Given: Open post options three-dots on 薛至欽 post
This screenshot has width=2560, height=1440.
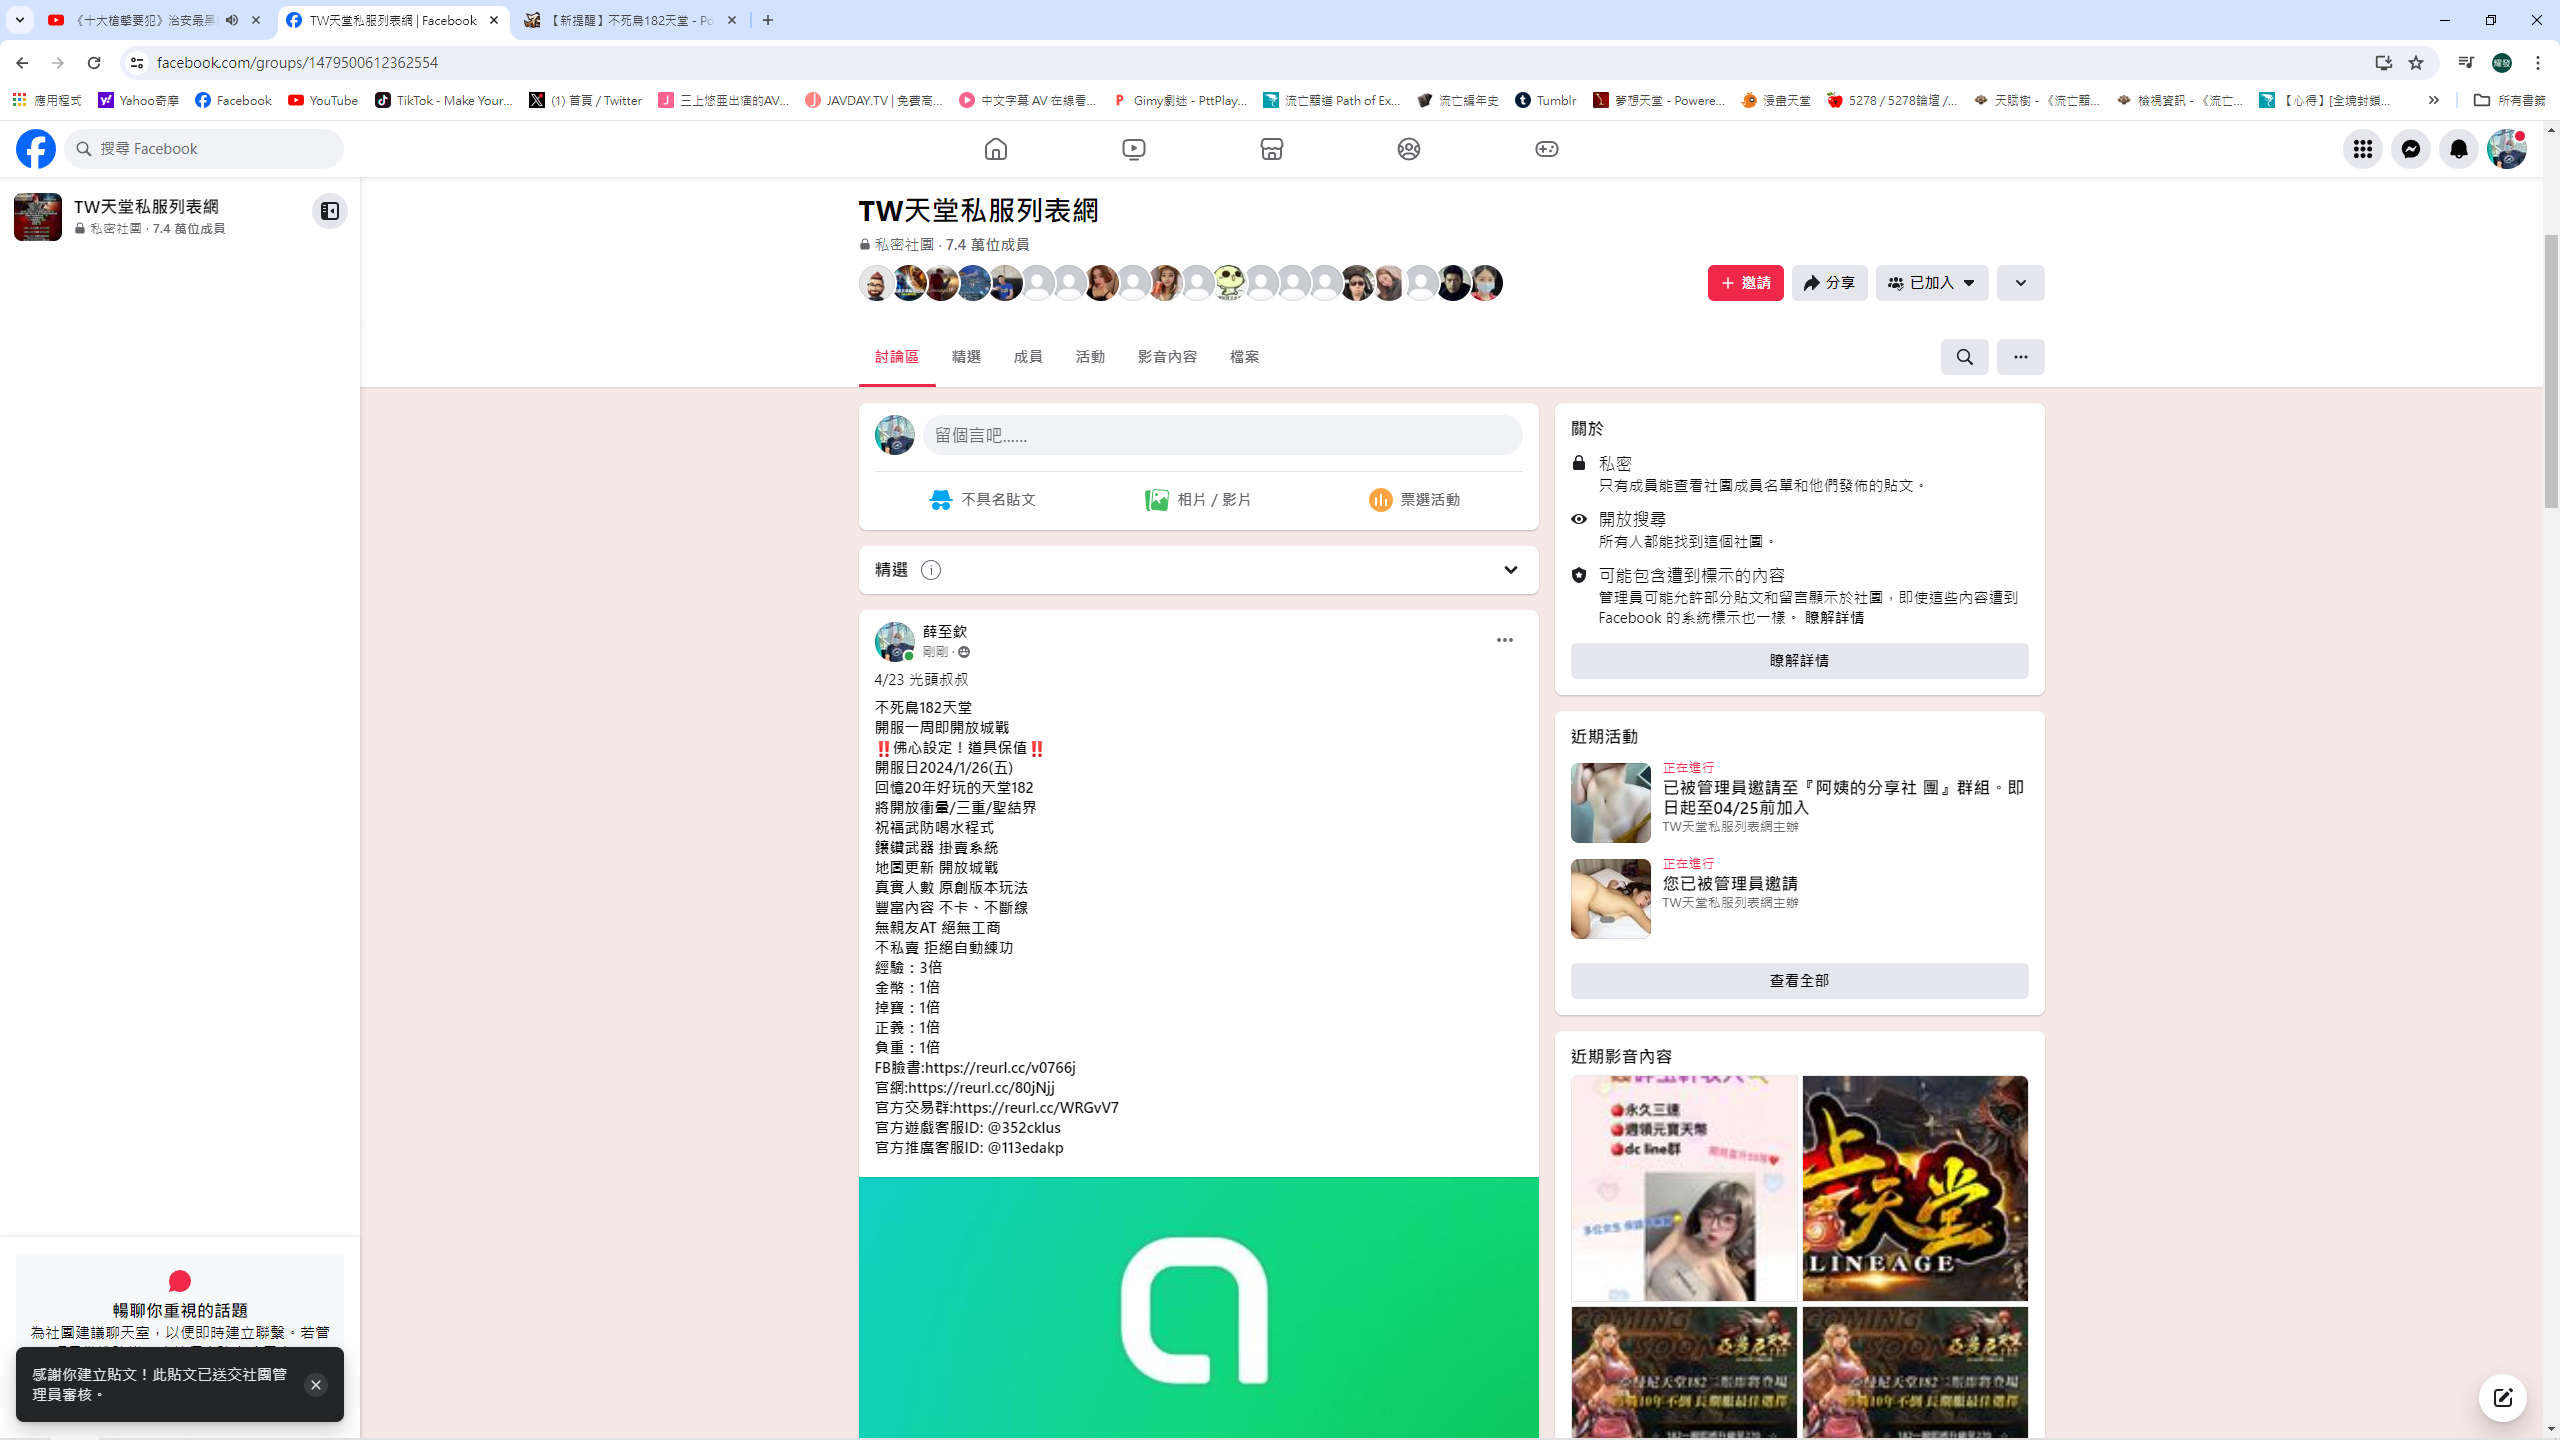Looking at the screenshot, I should (x=1505, y=640).
